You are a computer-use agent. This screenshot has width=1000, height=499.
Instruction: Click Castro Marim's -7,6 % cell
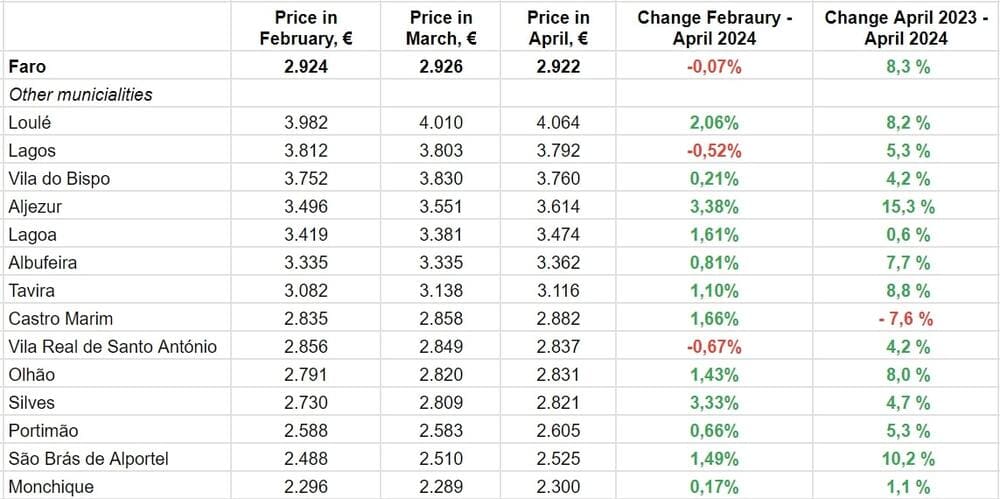[x=905, y=319]
